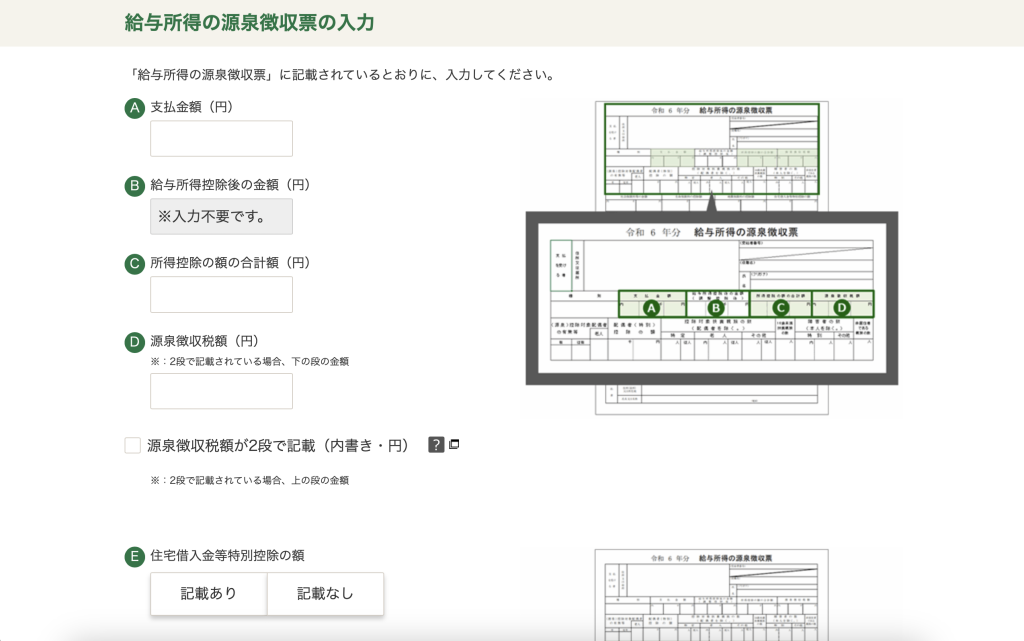Click the 源泉徴収票 sample image beside section E
Viewport: 1024px width, 641px height.
click(x=711, y=595)
